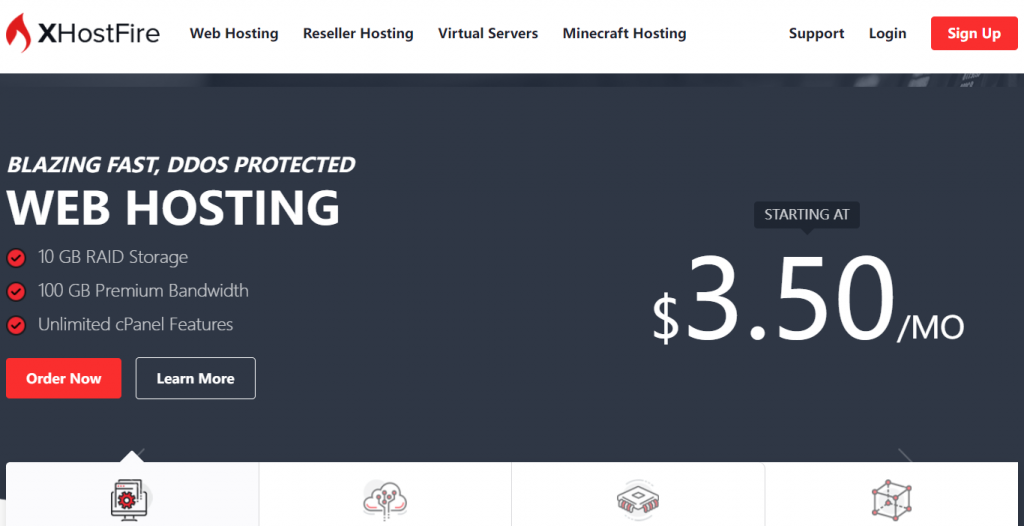The width and height of the screenshot is (1024, 526).
Task: Open the Reseller Hosting menu
Action: pos(358,33)
